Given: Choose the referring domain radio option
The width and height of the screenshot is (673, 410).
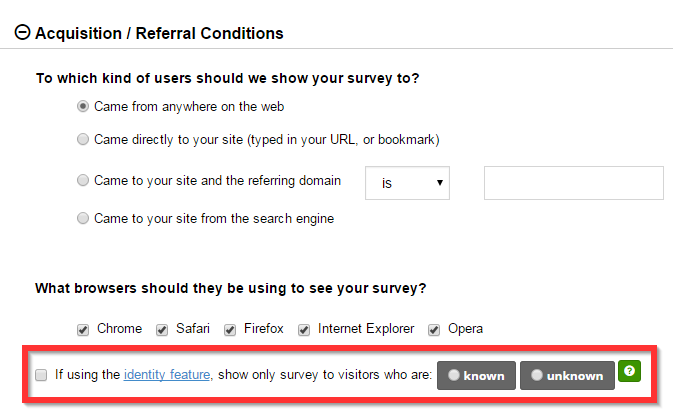Looking at the screenshot, I should click(x=83, y=181).
